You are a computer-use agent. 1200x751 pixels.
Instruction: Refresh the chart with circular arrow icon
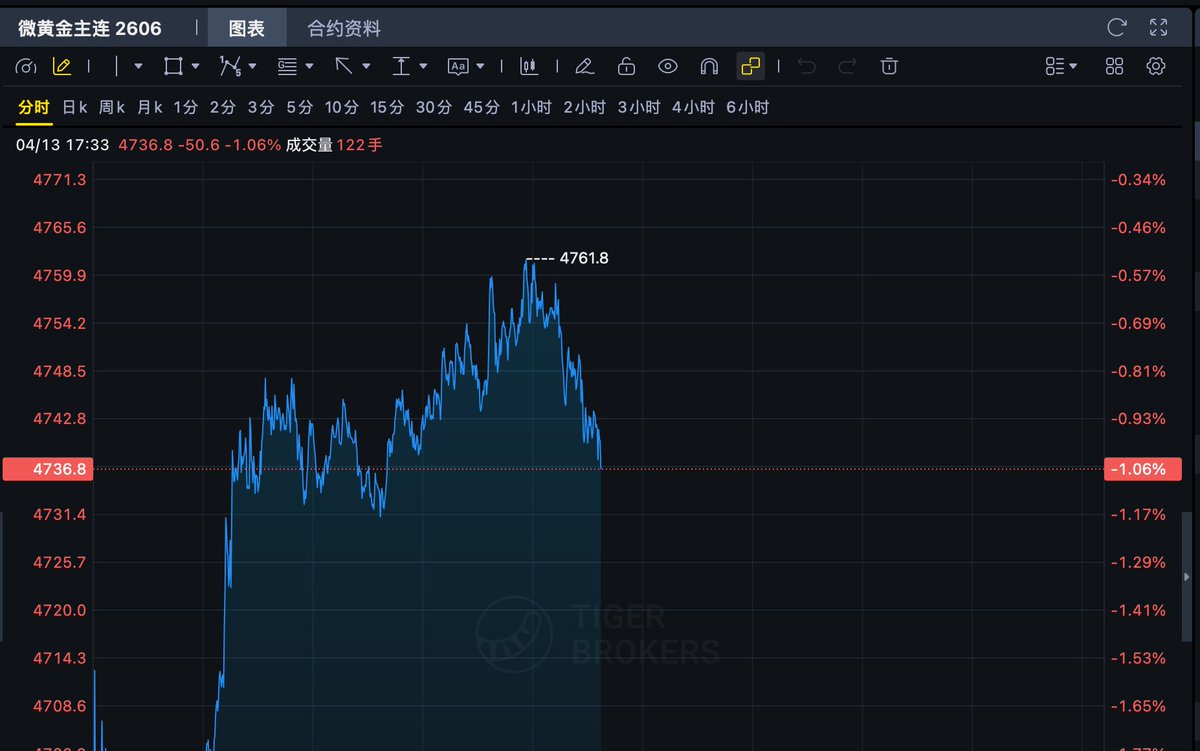click(x=1117, y=27)
